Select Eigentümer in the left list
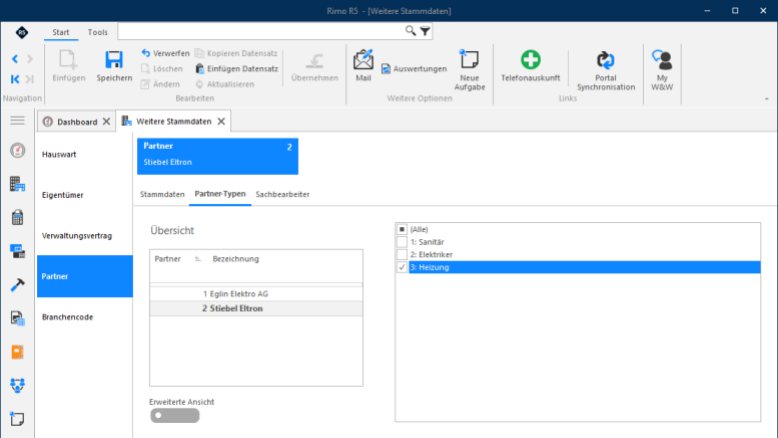 [x=85, y=195]
